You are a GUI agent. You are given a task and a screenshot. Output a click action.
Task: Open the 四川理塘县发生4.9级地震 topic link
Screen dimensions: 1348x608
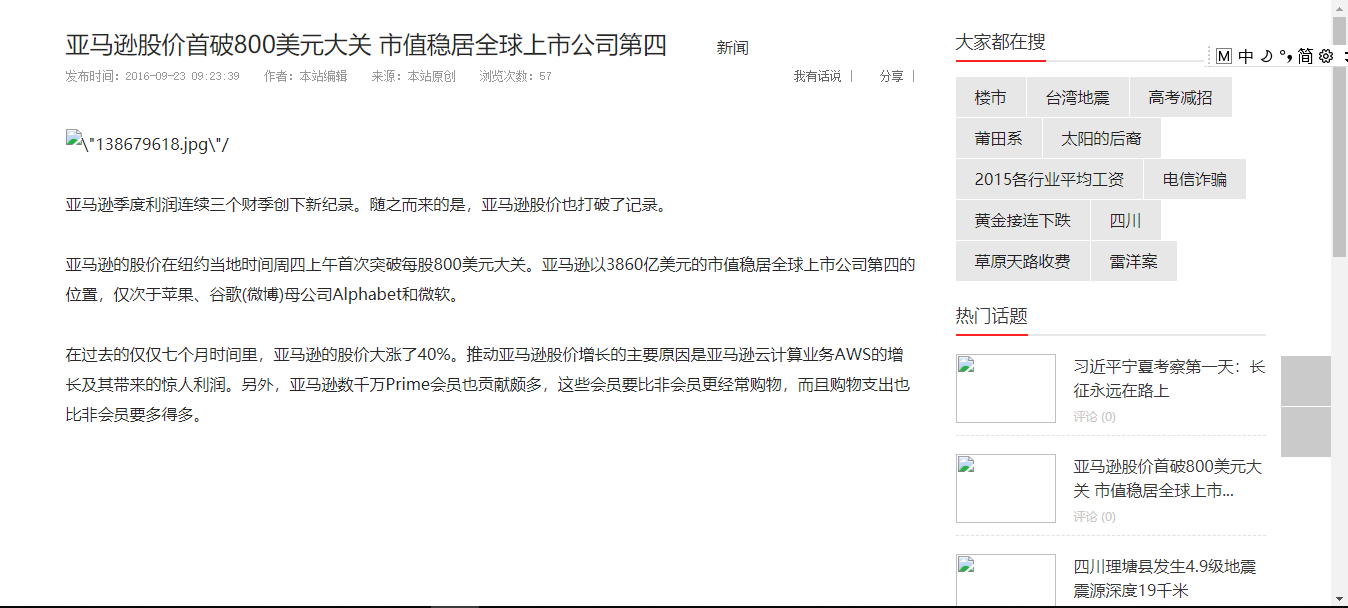1164,578
